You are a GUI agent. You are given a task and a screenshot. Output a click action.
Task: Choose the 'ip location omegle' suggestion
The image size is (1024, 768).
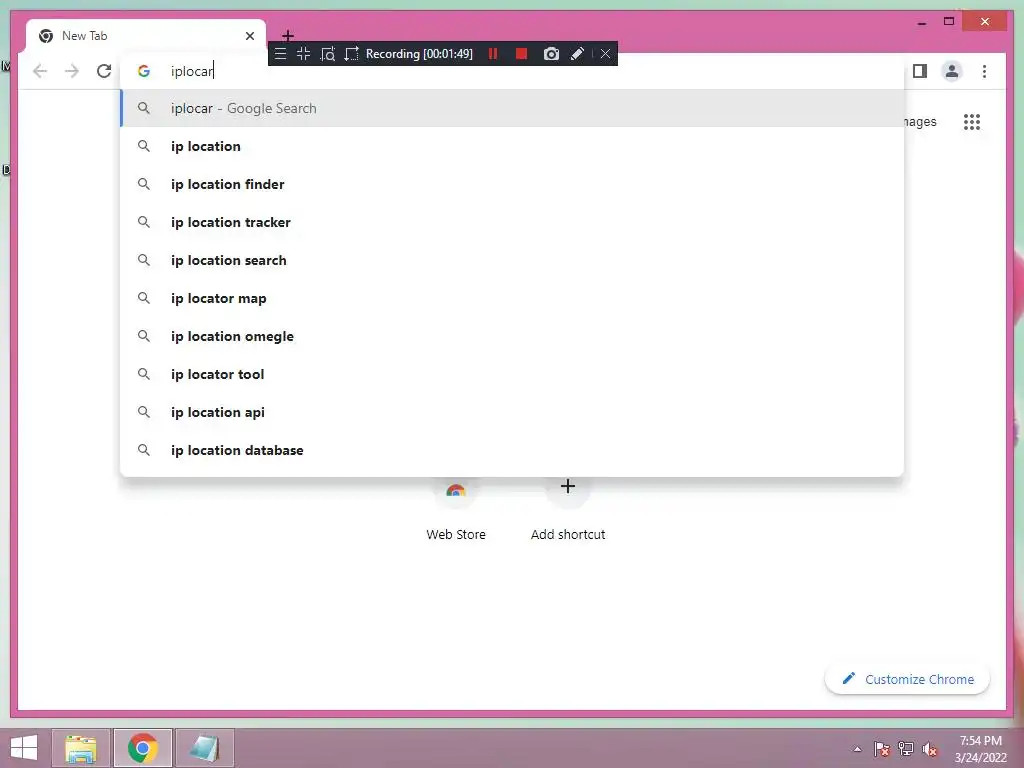tap(513, 336)
